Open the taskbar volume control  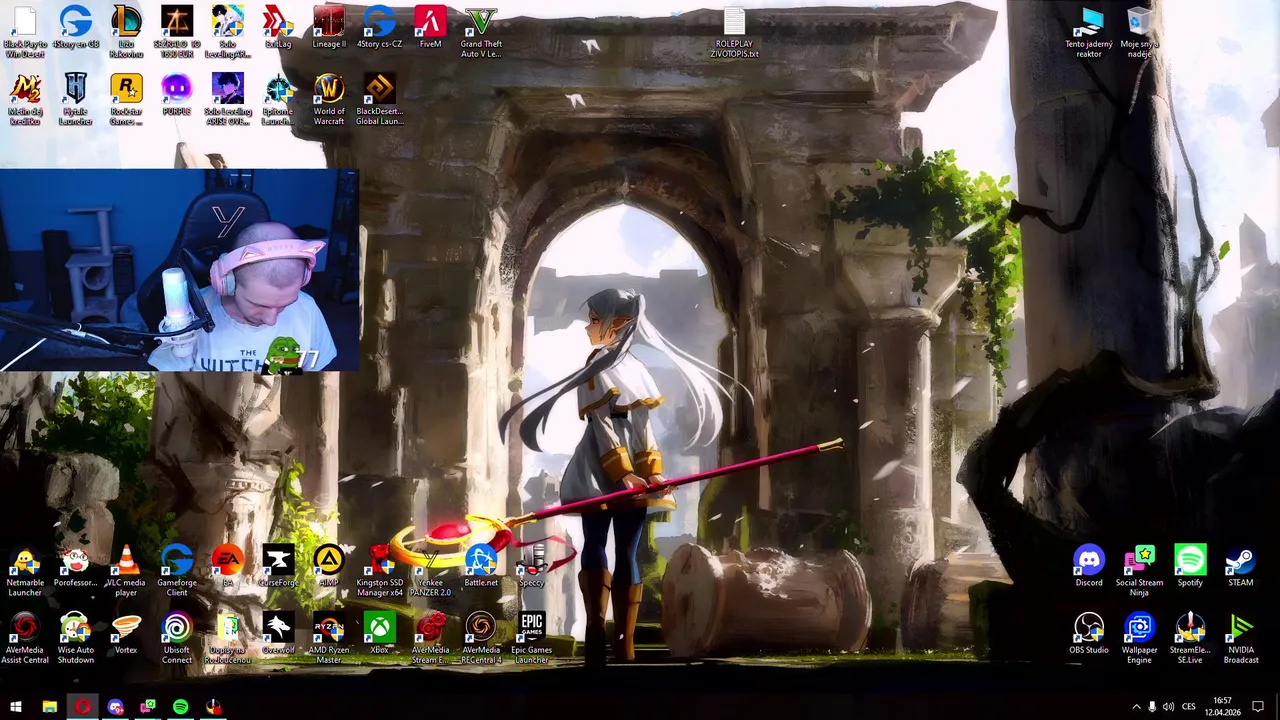click(1168, 707)
